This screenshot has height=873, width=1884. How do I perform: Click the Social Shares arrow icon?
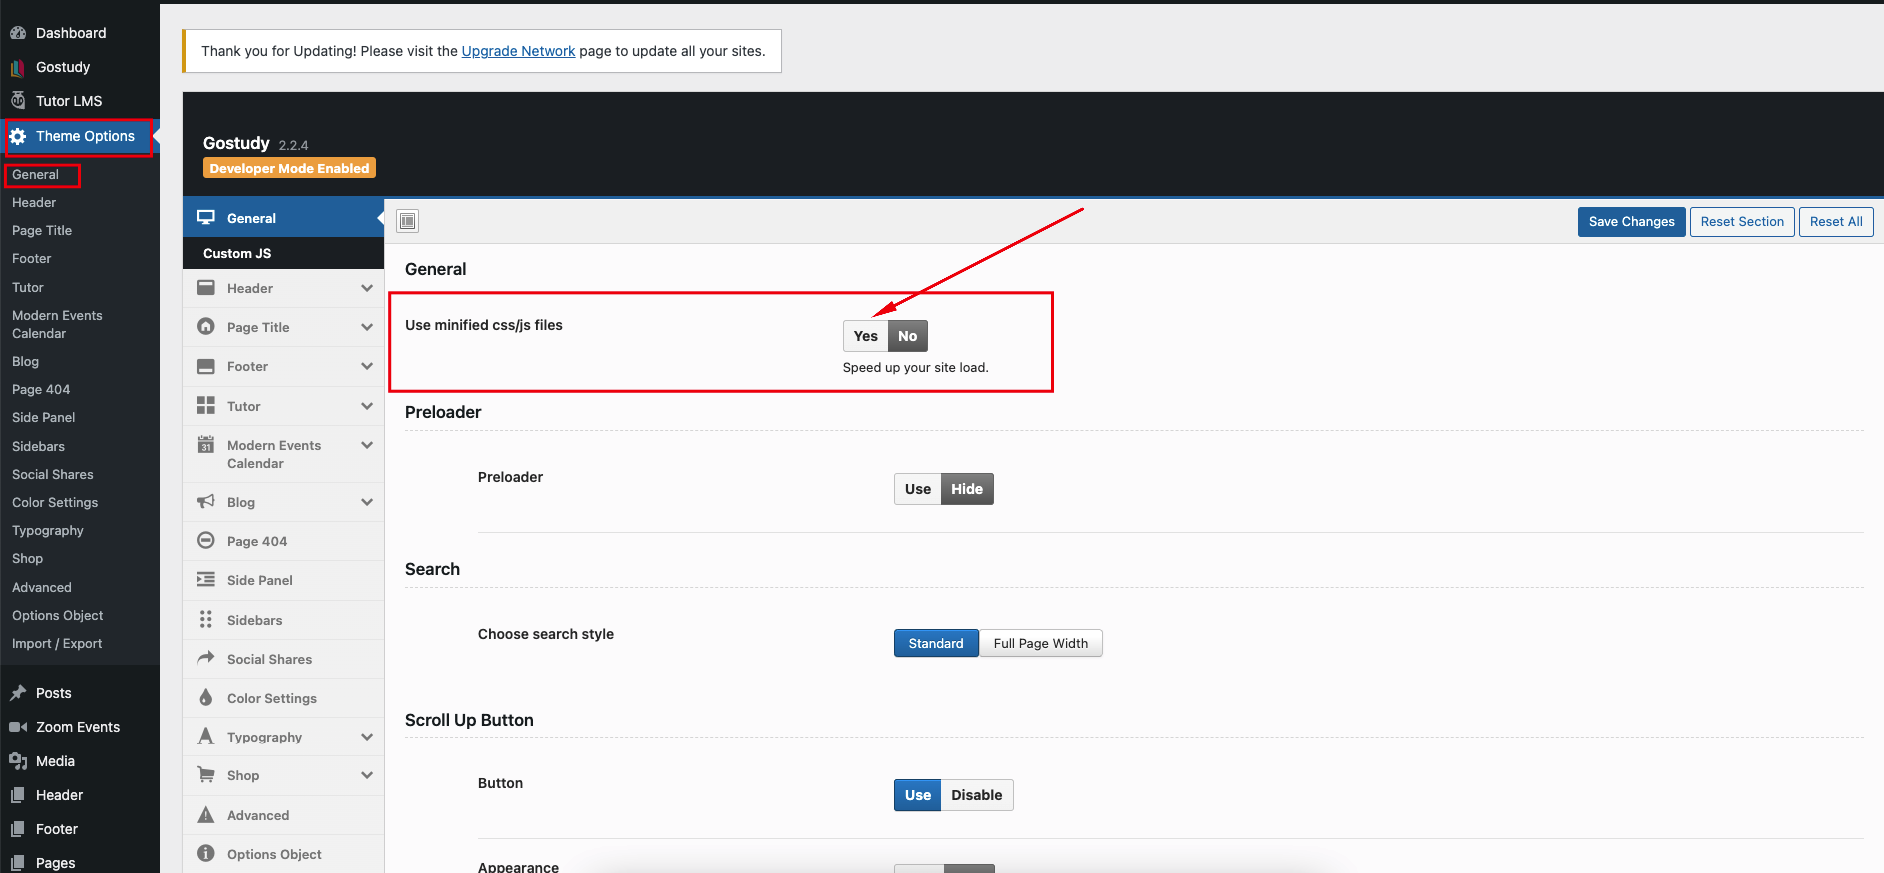(206, 658)
